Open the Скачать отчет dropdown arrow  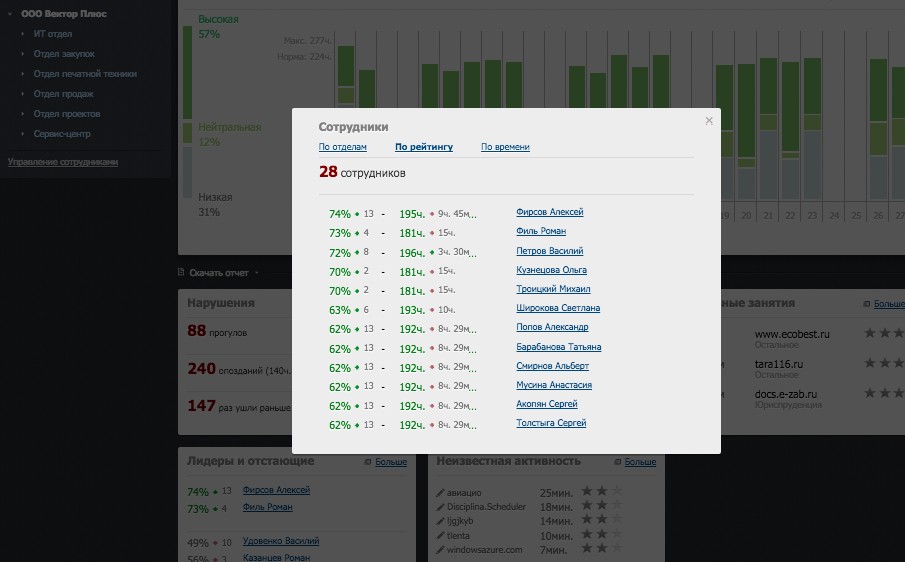[256, 272]
